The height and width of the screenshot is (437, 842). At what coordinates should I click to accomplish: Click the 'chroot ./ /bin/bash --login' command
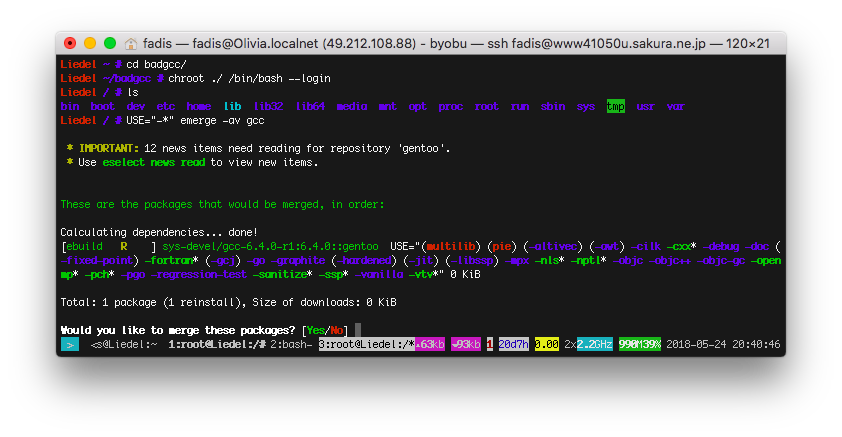(x=249, y=78)
